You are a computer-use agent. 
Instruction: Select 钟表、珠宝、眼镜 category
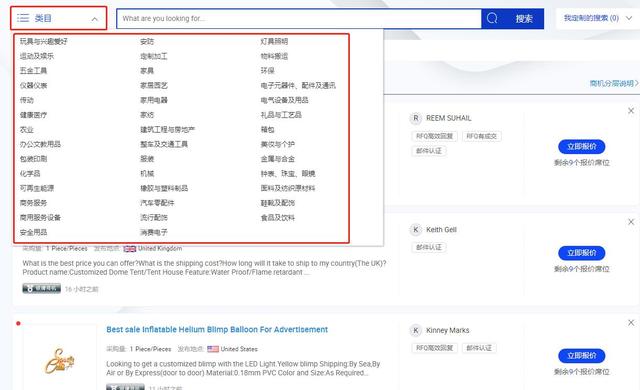point(288,173)
